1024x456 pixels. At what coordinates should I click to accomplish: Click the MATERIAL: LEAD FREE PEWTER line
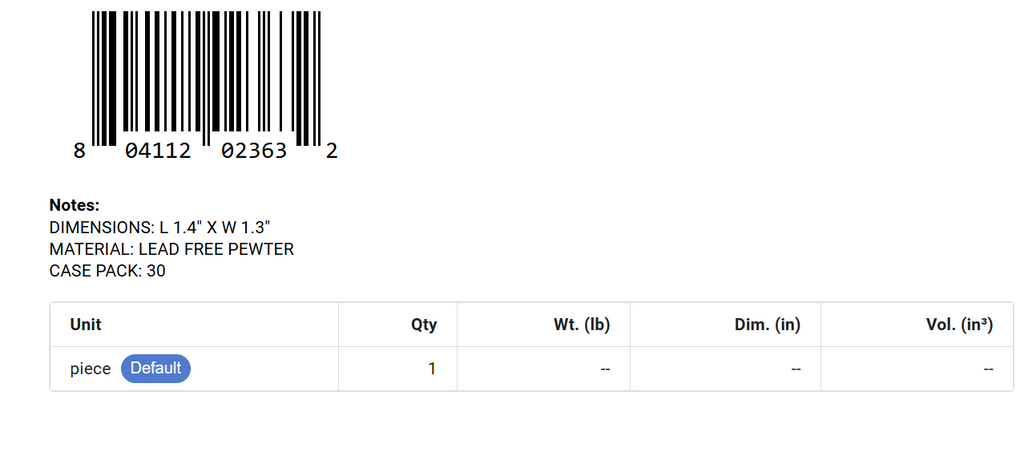[172, 249]
